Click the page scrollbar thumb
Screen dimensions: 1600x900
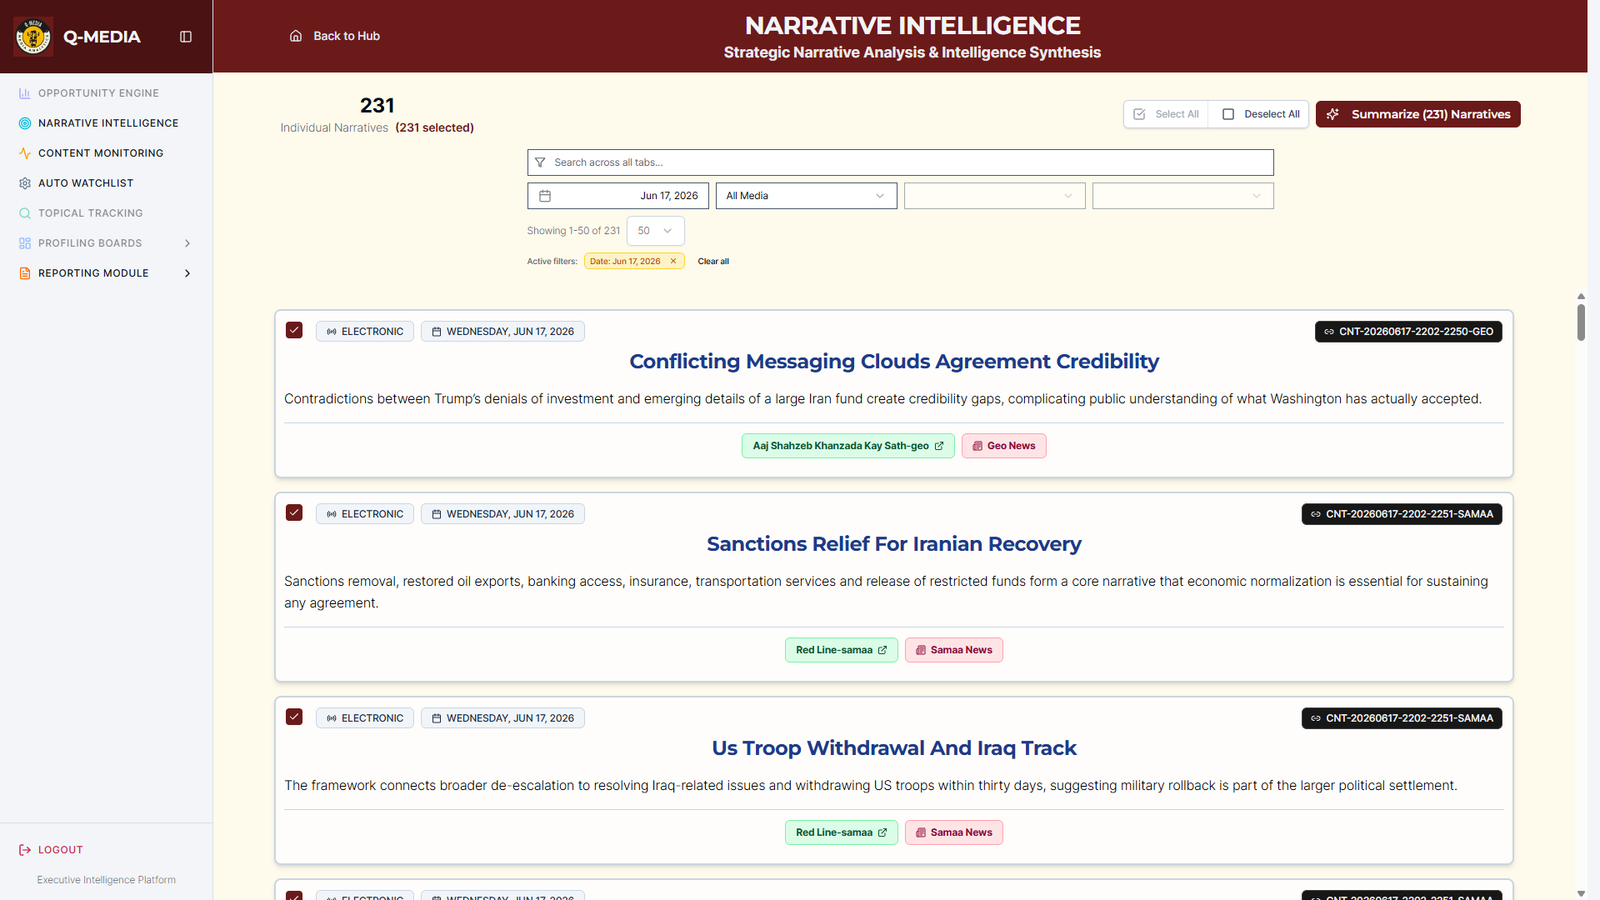click(x=1581, y=322)
